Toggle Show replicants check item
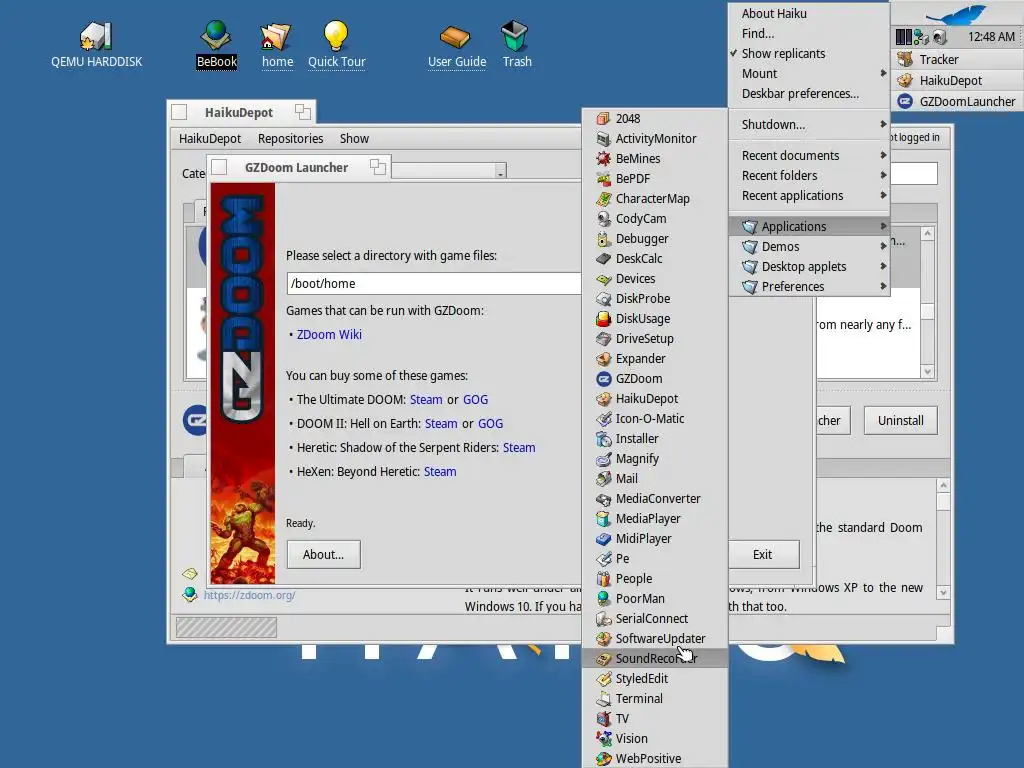 [808, 54]
